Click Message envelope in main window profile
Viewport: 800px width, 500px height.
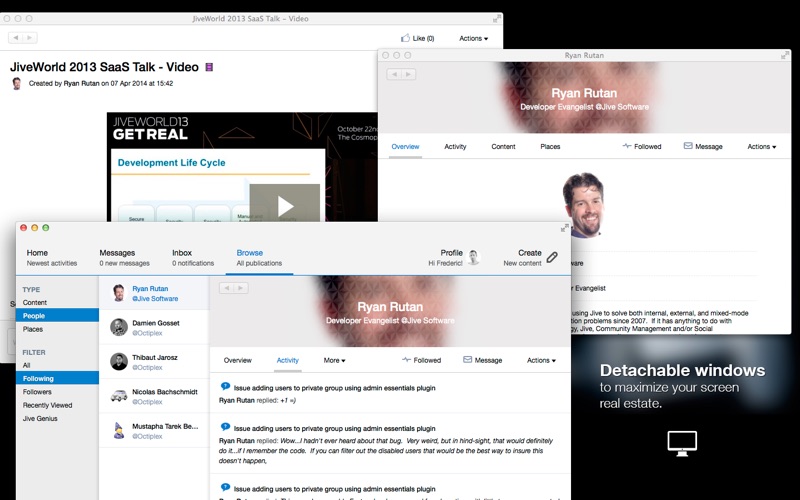click(467, 360)
